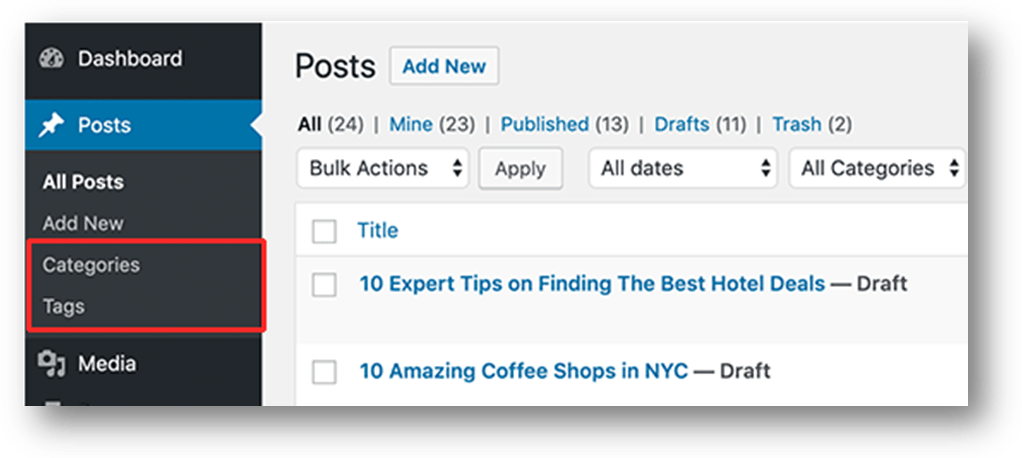This screenshot has width=1022, height=458.
Task: Open Categories submenu item
Action: point(91,265)
